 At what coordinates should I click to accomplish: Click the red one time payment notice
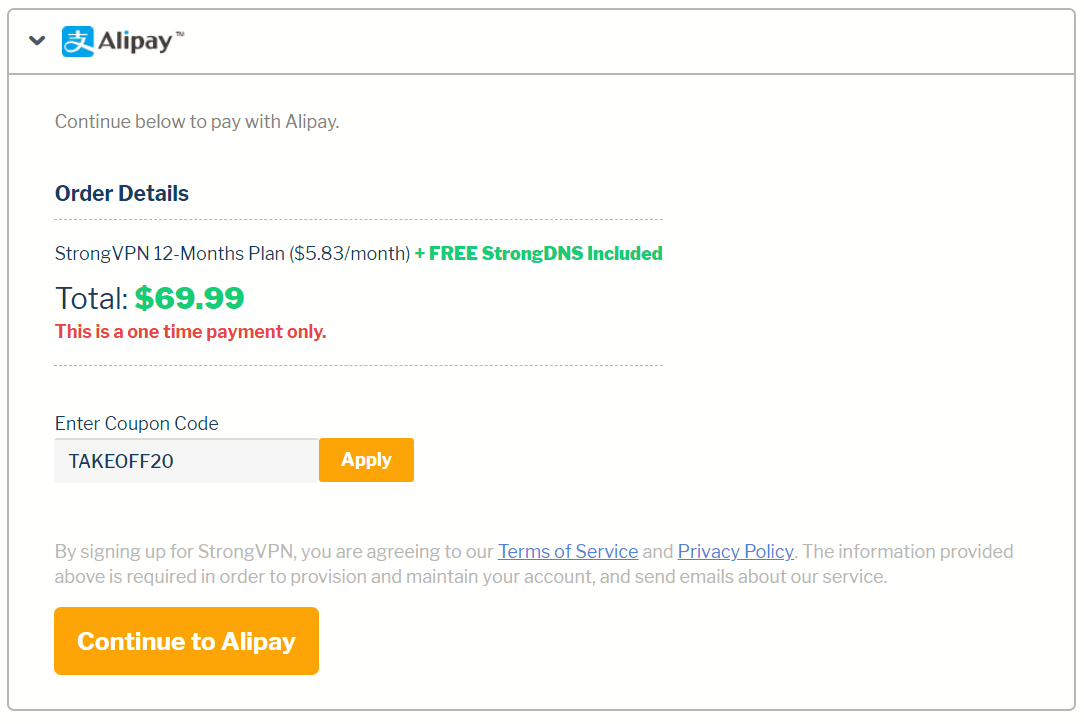(x=191, y=332)
